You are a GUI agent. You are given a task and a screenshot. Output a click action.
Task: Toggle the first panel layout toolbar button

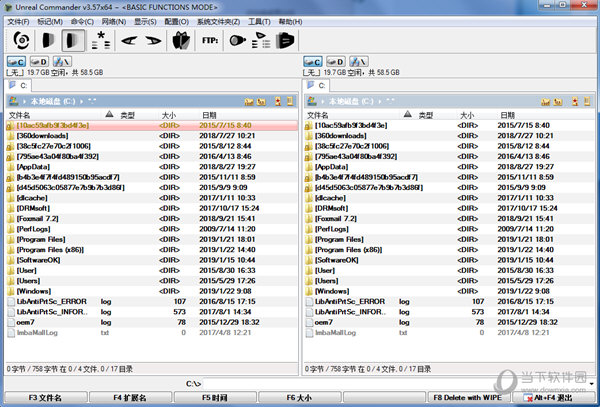pyautogui.click(x=48, y=41)
